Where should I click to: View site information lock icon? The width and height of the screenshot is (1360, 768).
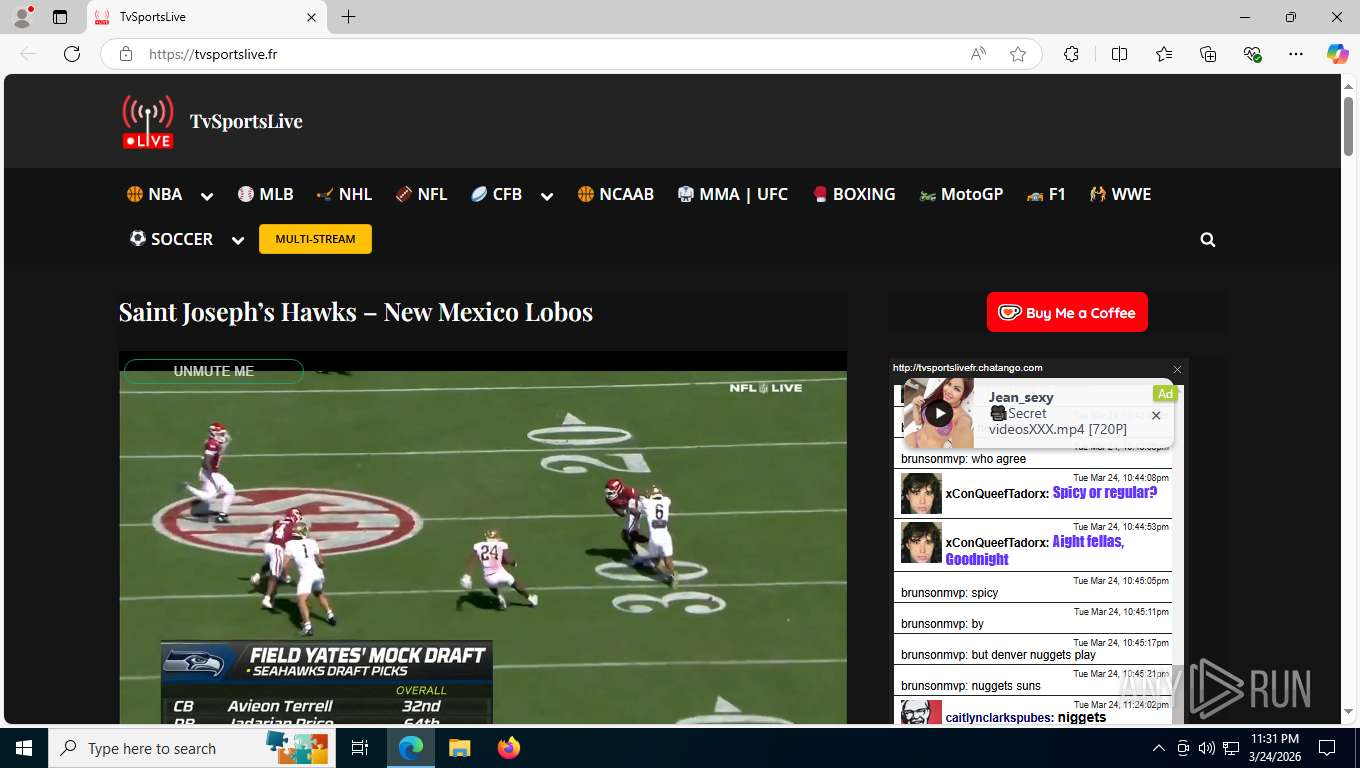click(x=126, y=54)
